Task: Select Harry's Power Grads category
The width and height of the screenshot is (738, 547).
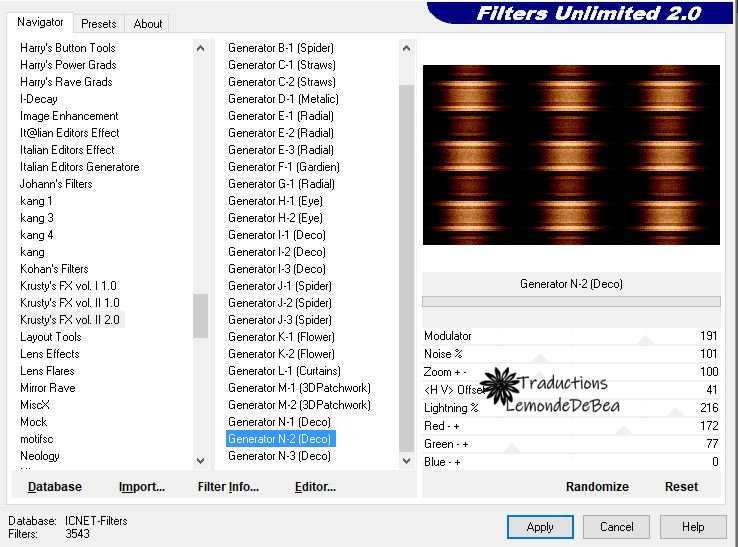Action: pyautogui.click(x=68, y=65)
